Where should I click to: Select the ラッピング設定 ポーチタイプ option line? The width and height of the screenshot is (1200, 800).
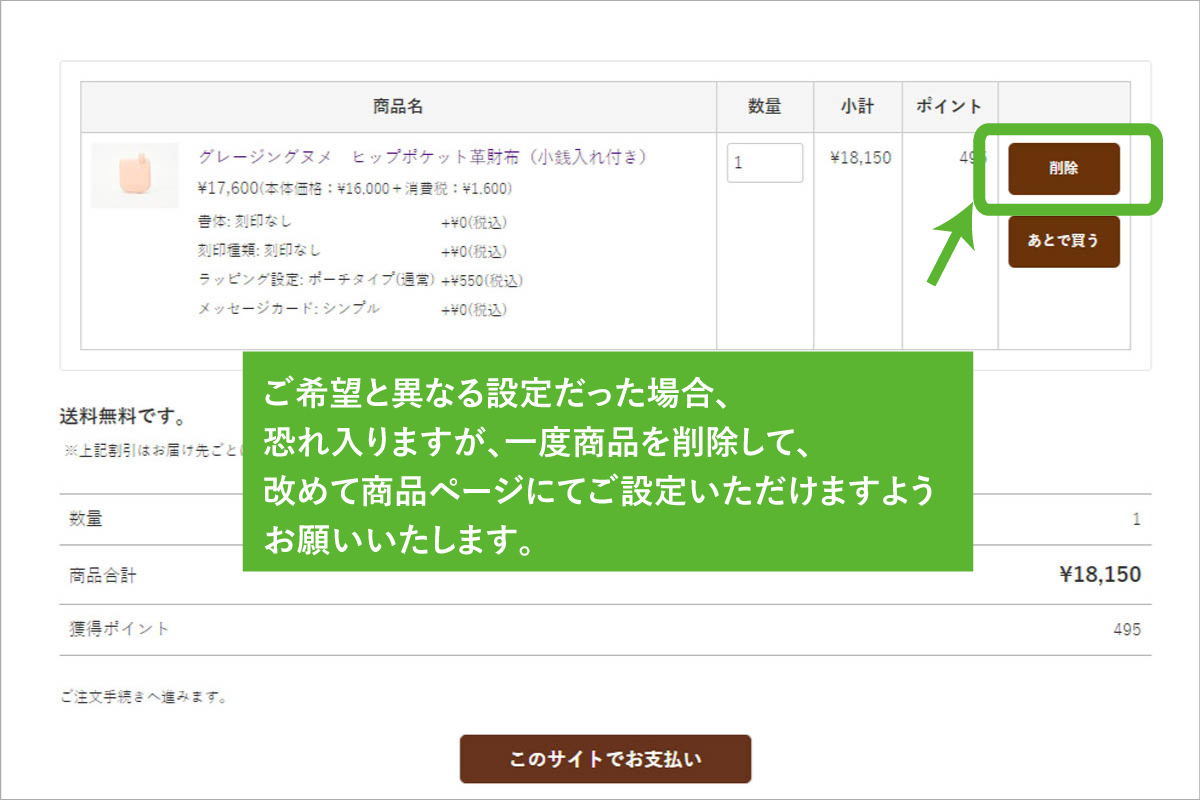[316, 280]
